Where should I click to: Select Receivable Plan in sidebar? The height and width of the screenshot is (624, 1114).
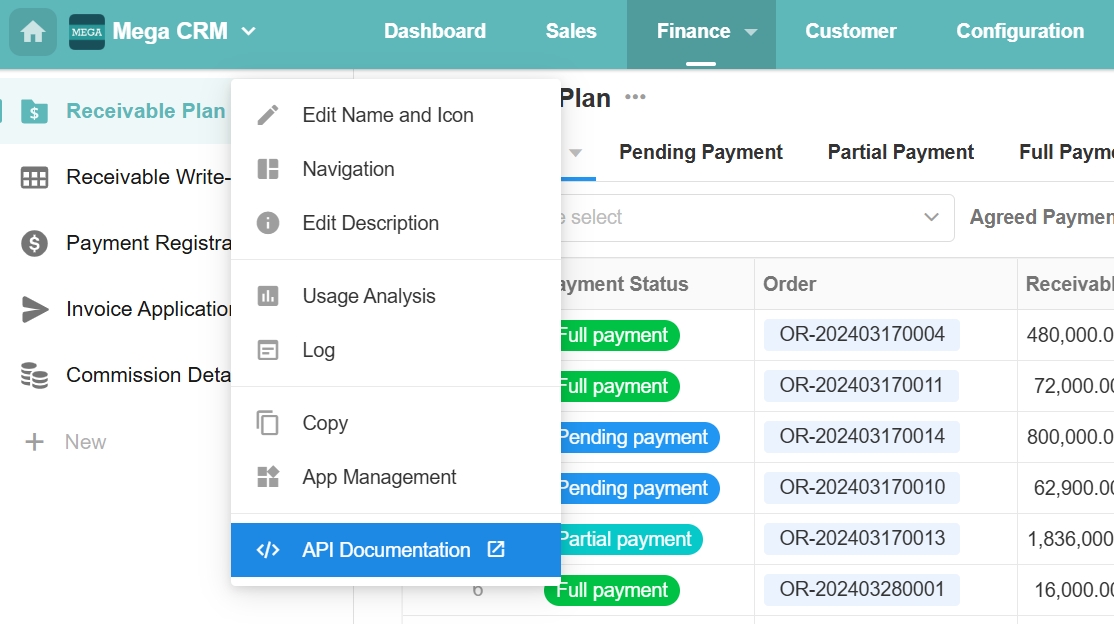[146, 111]
